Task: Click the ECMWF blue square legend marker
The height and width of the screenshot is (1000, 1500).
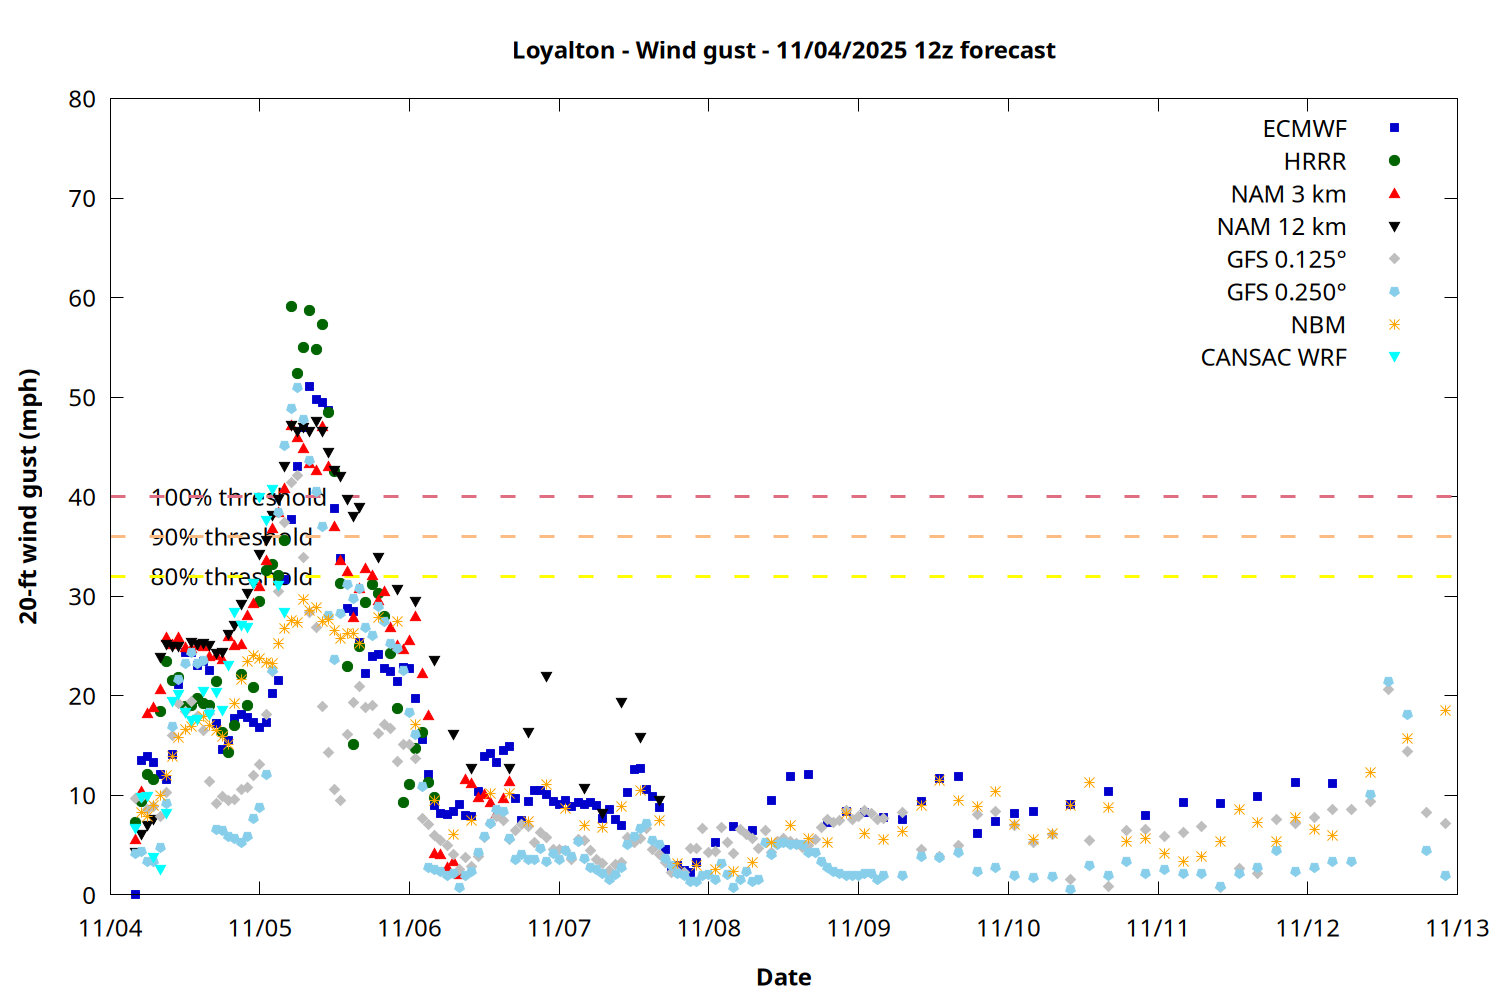Action: click(1394, 128)
